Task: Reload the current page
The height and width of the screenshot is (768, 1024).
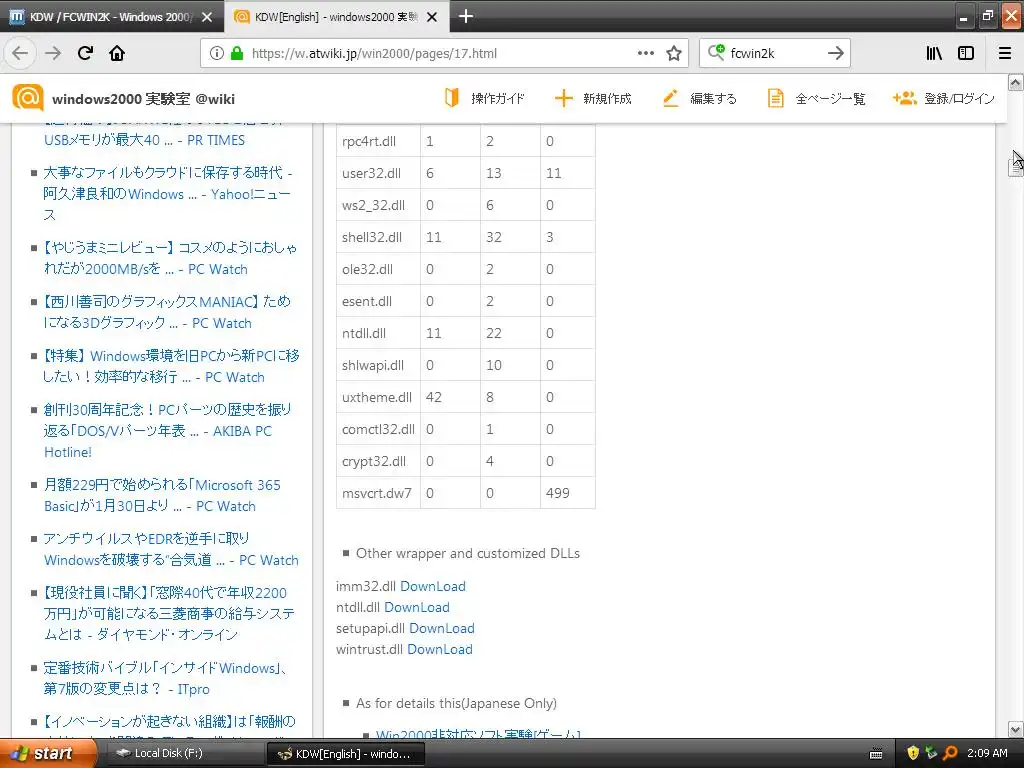Action: [85, 53]
